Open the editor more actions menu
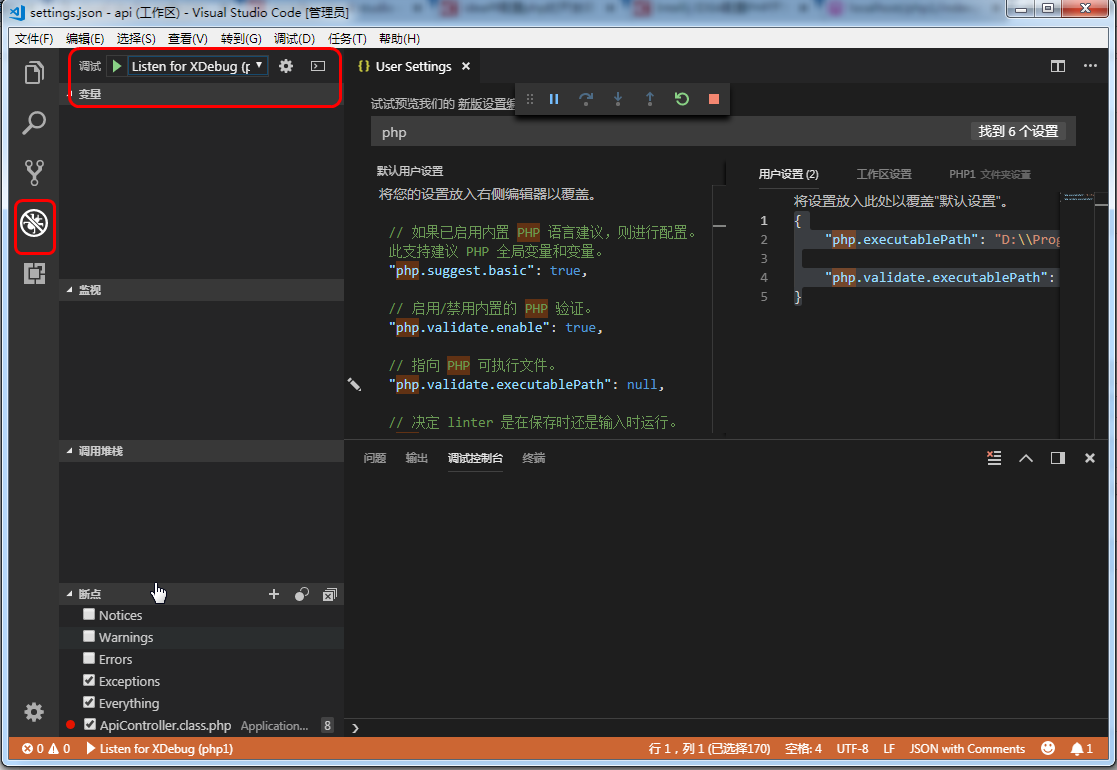 (x=1090, y=66)
